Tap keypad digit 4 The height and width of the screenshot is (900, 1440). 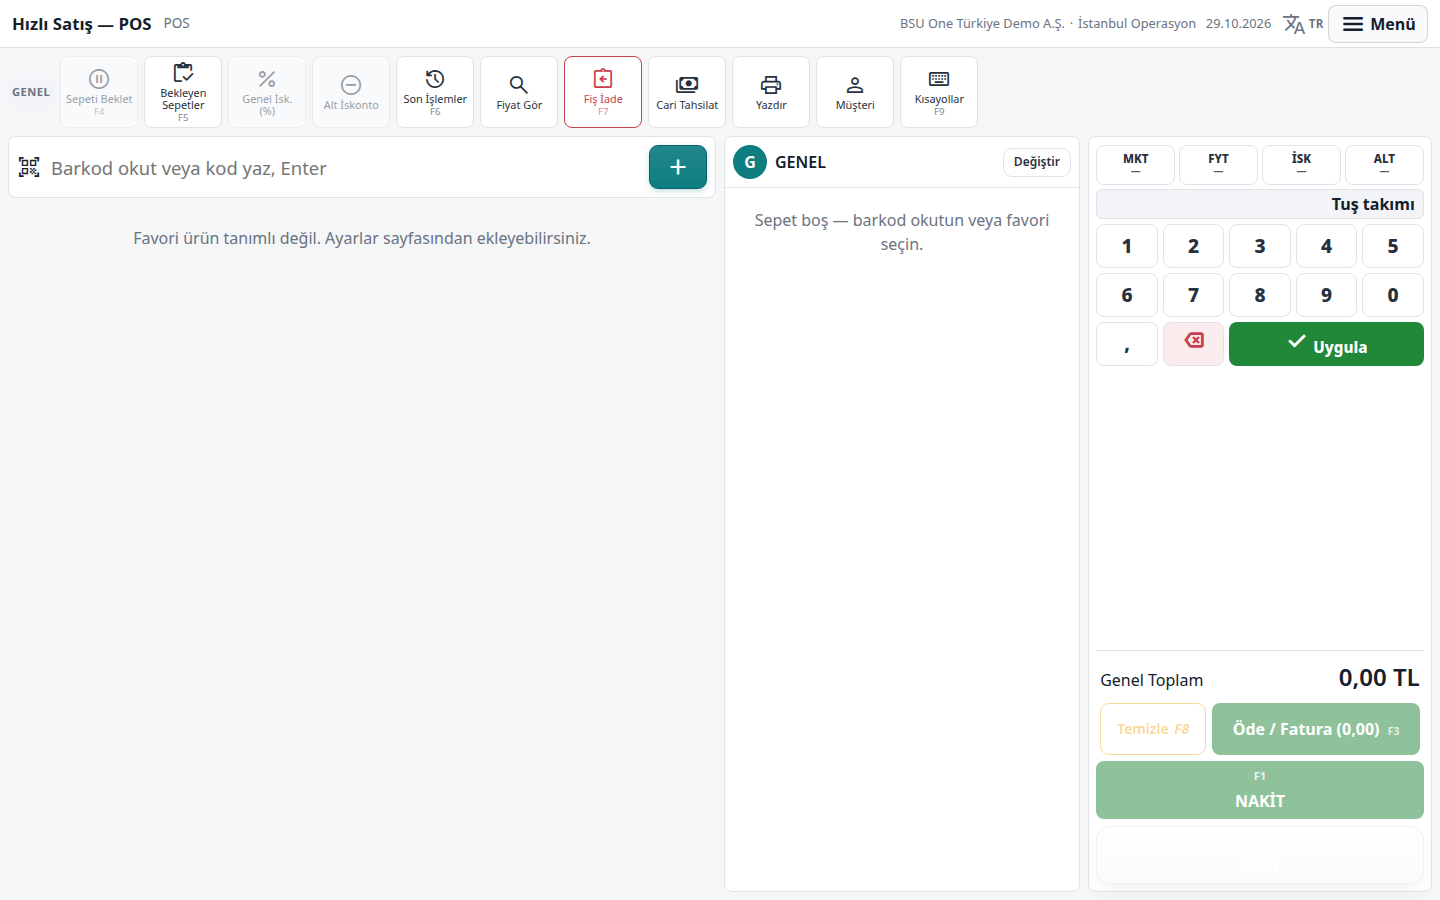click(x=1326, y=246)
